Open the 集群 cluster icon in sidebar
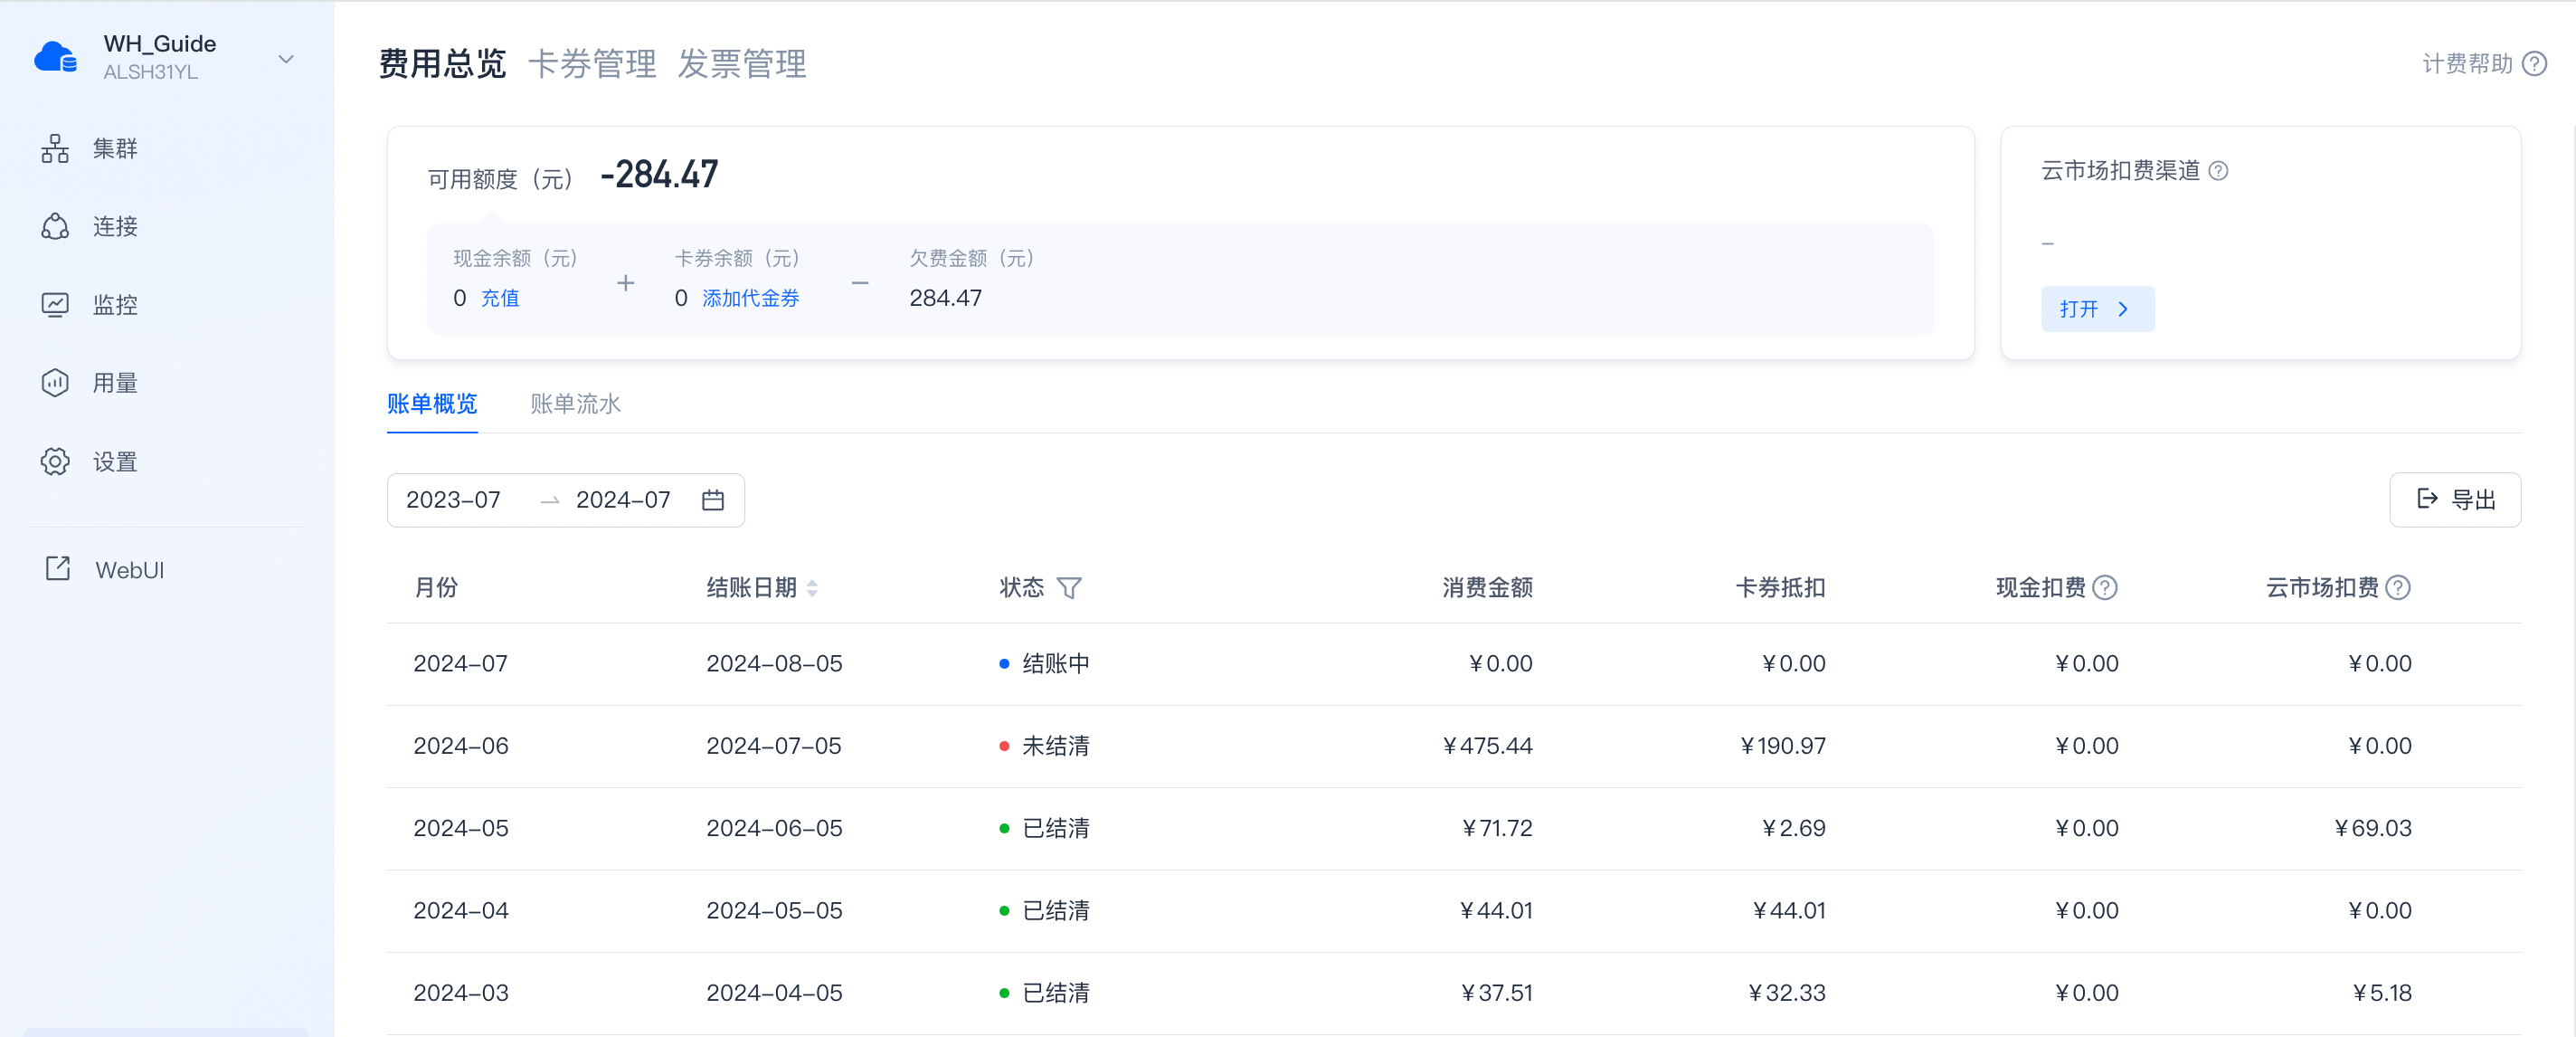The width and height of the screenshot is (2576, 1037). click(55, 149)
